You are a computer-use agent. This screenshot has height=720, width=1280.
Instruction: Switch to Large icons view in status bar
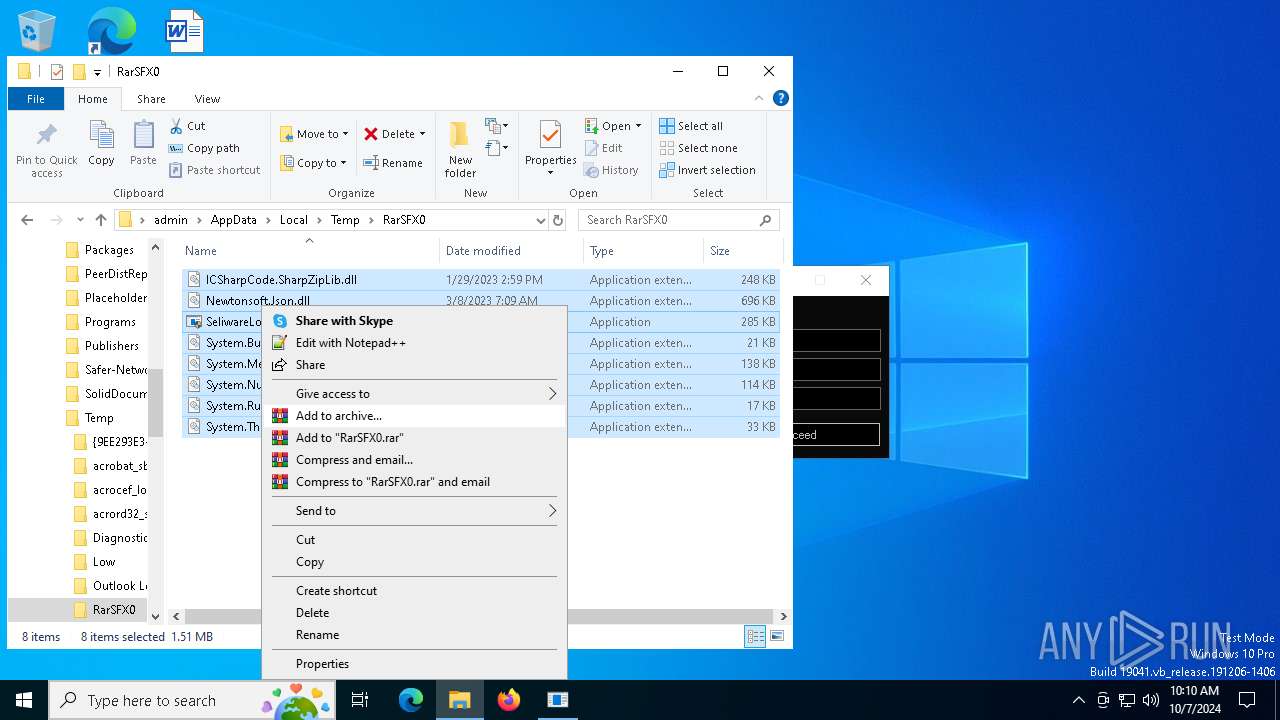(777, 636)
